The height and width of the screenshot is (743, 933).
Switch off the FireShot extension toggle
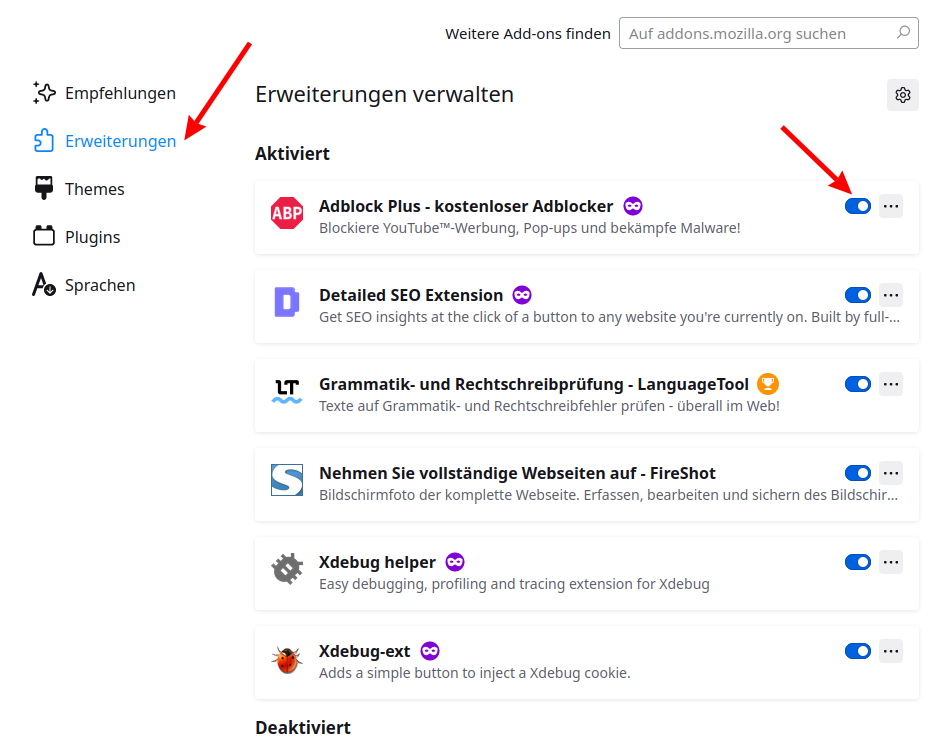[x=858, y=473]
